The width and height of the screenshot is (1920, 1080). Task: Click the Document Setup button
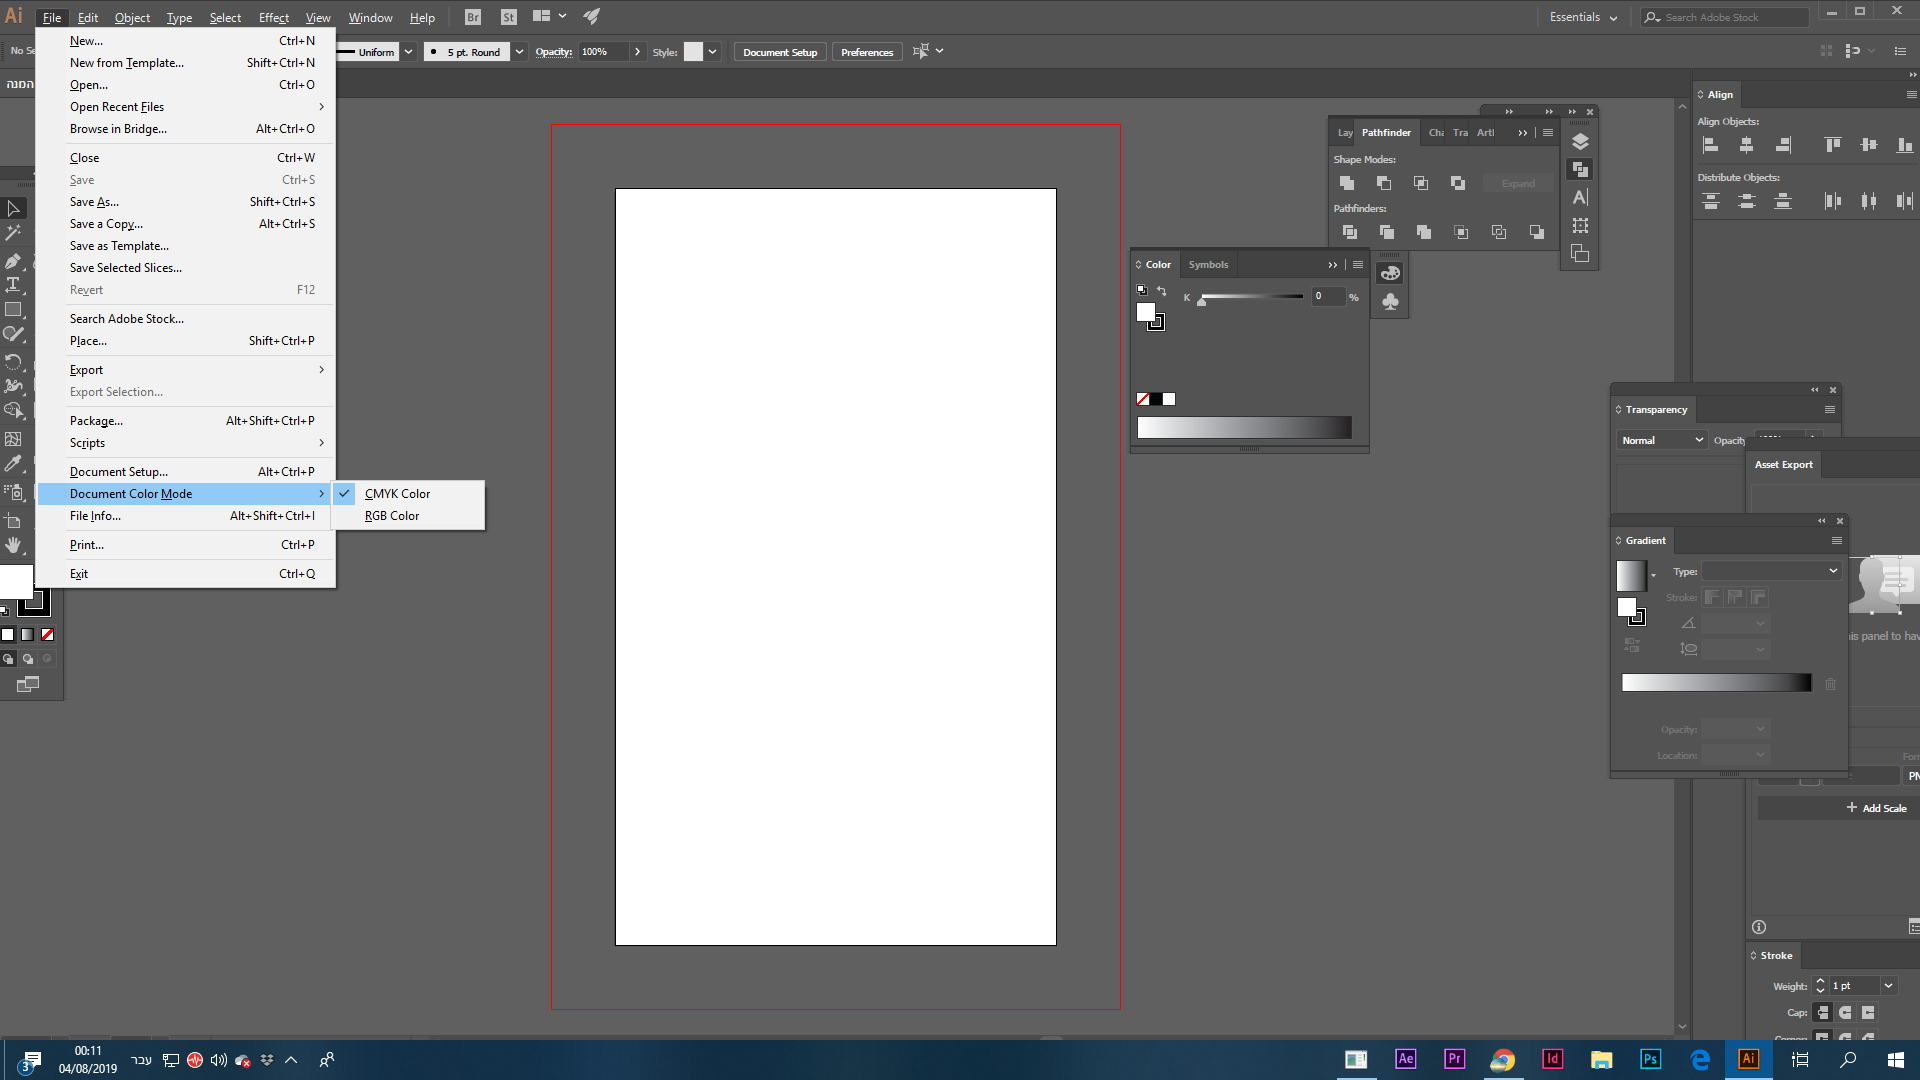(779, 51)
